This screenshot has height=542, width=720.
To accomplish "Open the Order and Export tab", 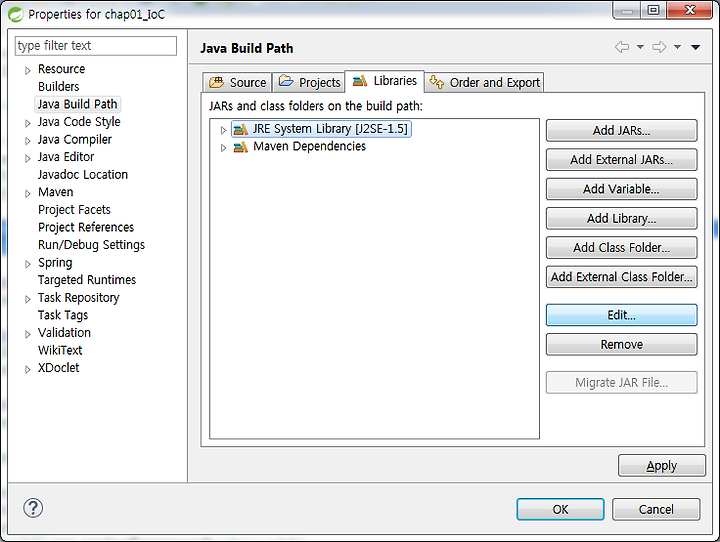I will pyautogui.click(x=484, y=83).
